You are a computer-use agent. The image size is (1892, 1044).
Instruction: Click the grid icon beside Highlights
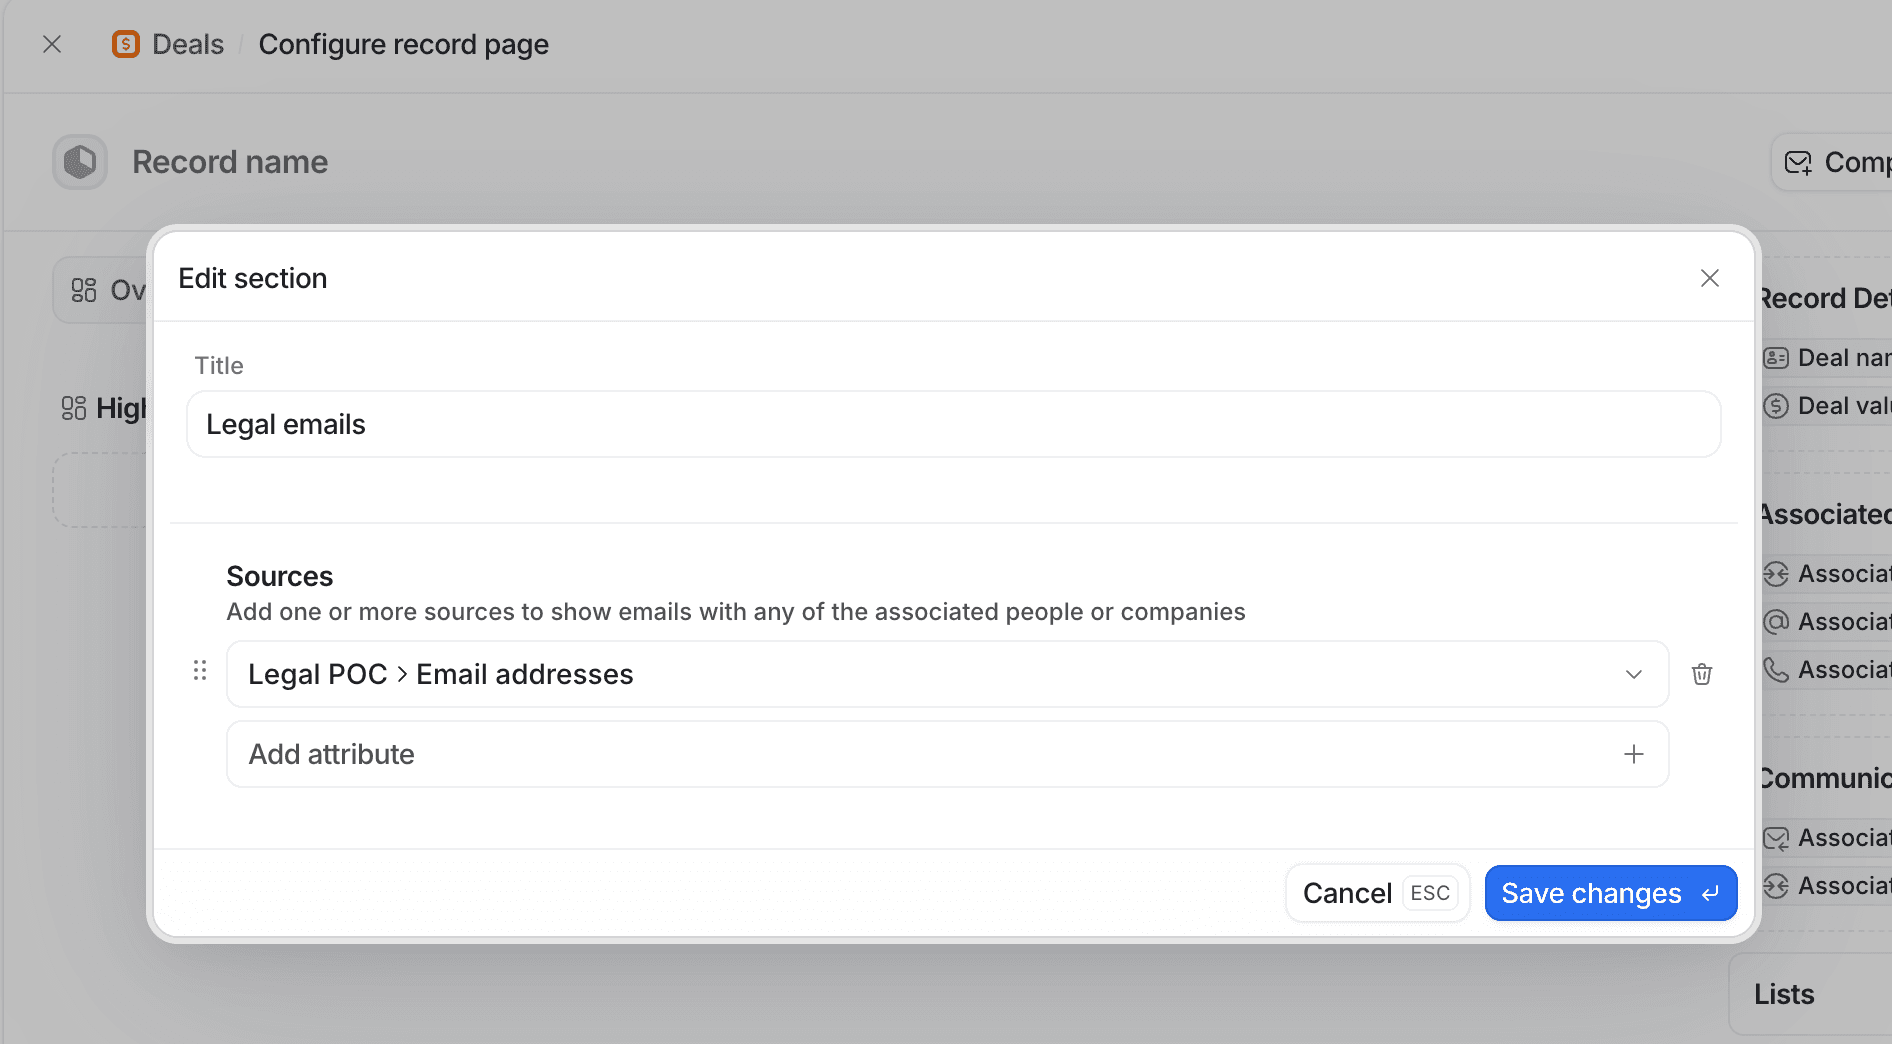point(72,408)
